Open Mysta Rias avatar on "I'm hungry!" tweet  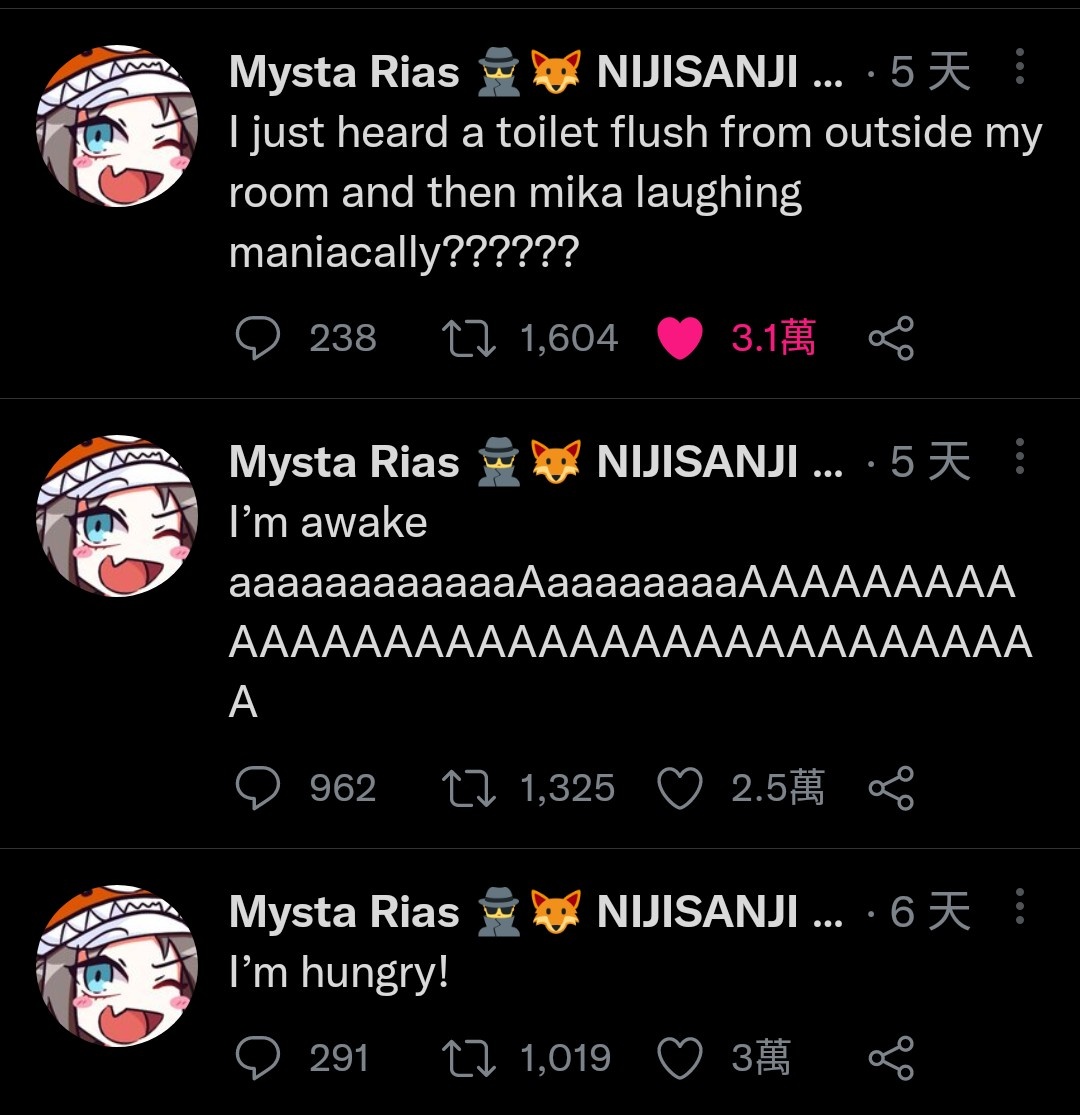117,966
